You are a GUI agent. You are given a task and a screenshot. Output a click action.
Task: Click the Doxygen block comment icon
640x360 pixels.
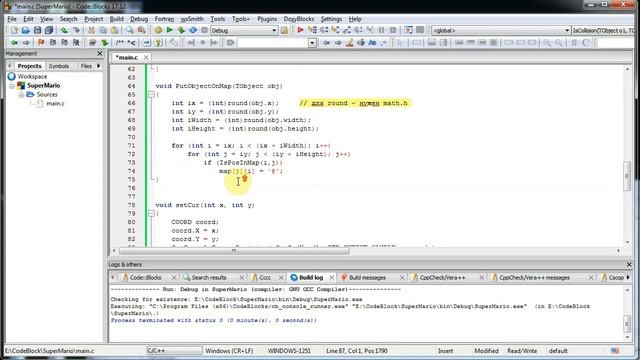(x=120, y=42)
